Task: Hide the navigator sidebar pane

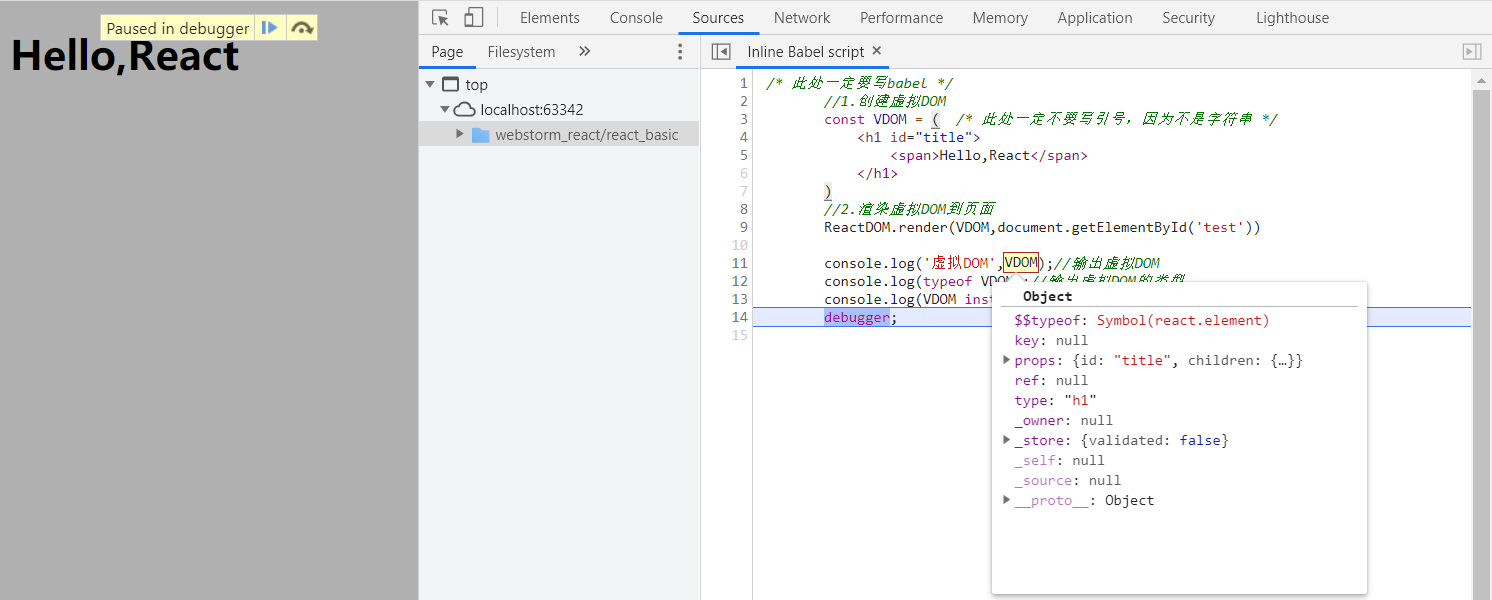Action: coord(719,51)
